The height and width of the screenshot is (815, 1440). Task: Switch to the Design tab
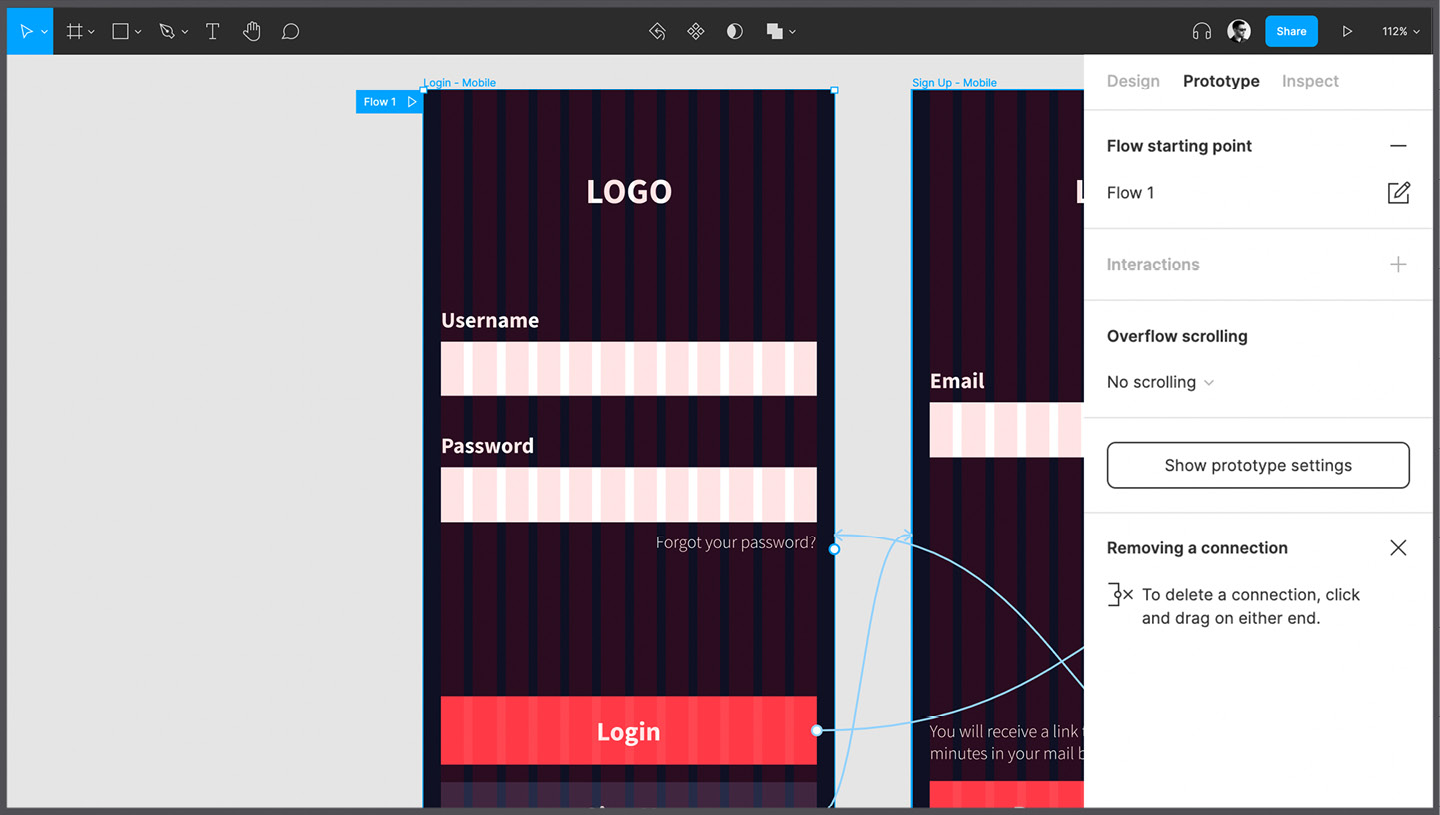click(1133, 81)
